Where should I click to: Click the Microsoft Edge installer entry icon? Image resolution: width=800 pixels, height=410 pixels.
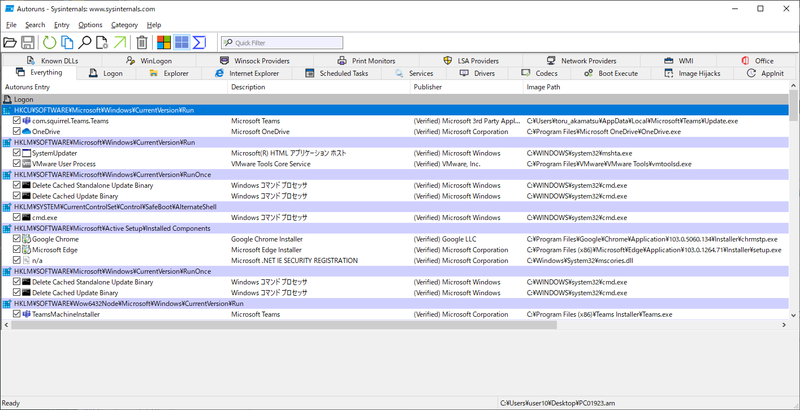point(27,250)
